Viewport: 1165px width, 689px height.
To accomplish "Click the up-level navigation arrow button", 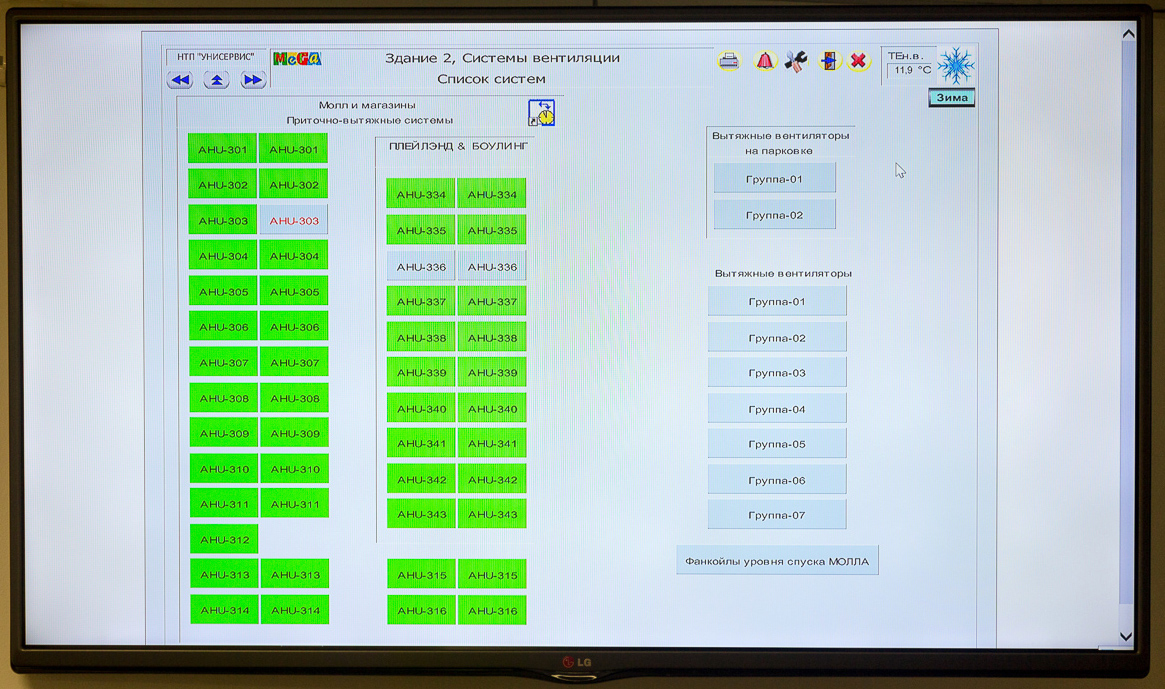I will [x=217, y=80].
